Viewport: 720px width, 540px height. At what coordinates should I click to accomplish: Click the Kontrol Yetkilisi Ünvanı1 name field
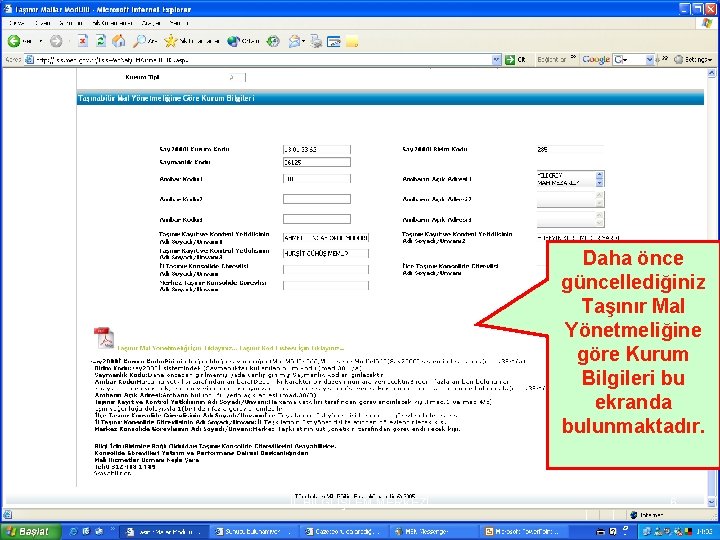click(326, 238)
